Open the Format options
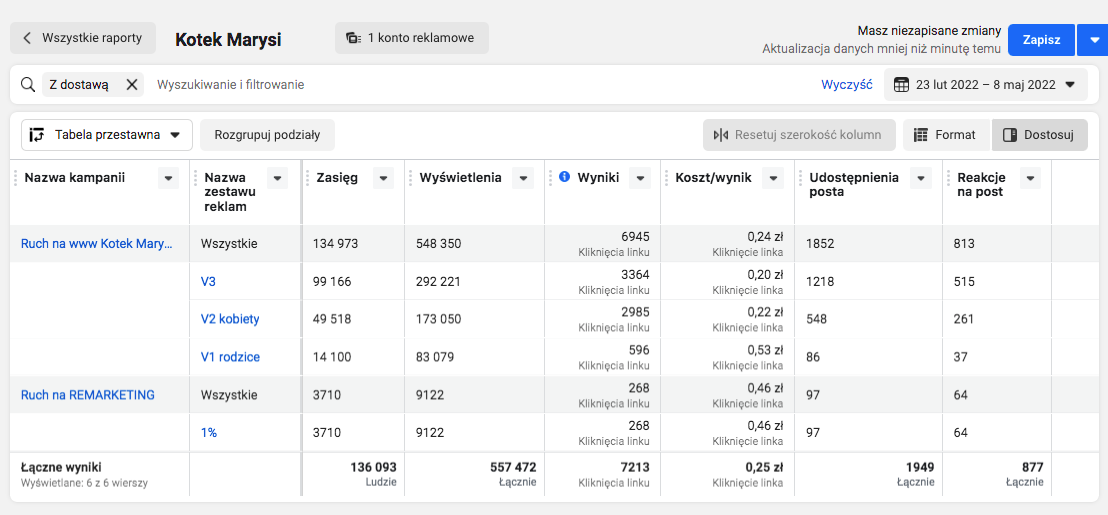Screen dimensions: 1108x515 click(x=945, y=135)
